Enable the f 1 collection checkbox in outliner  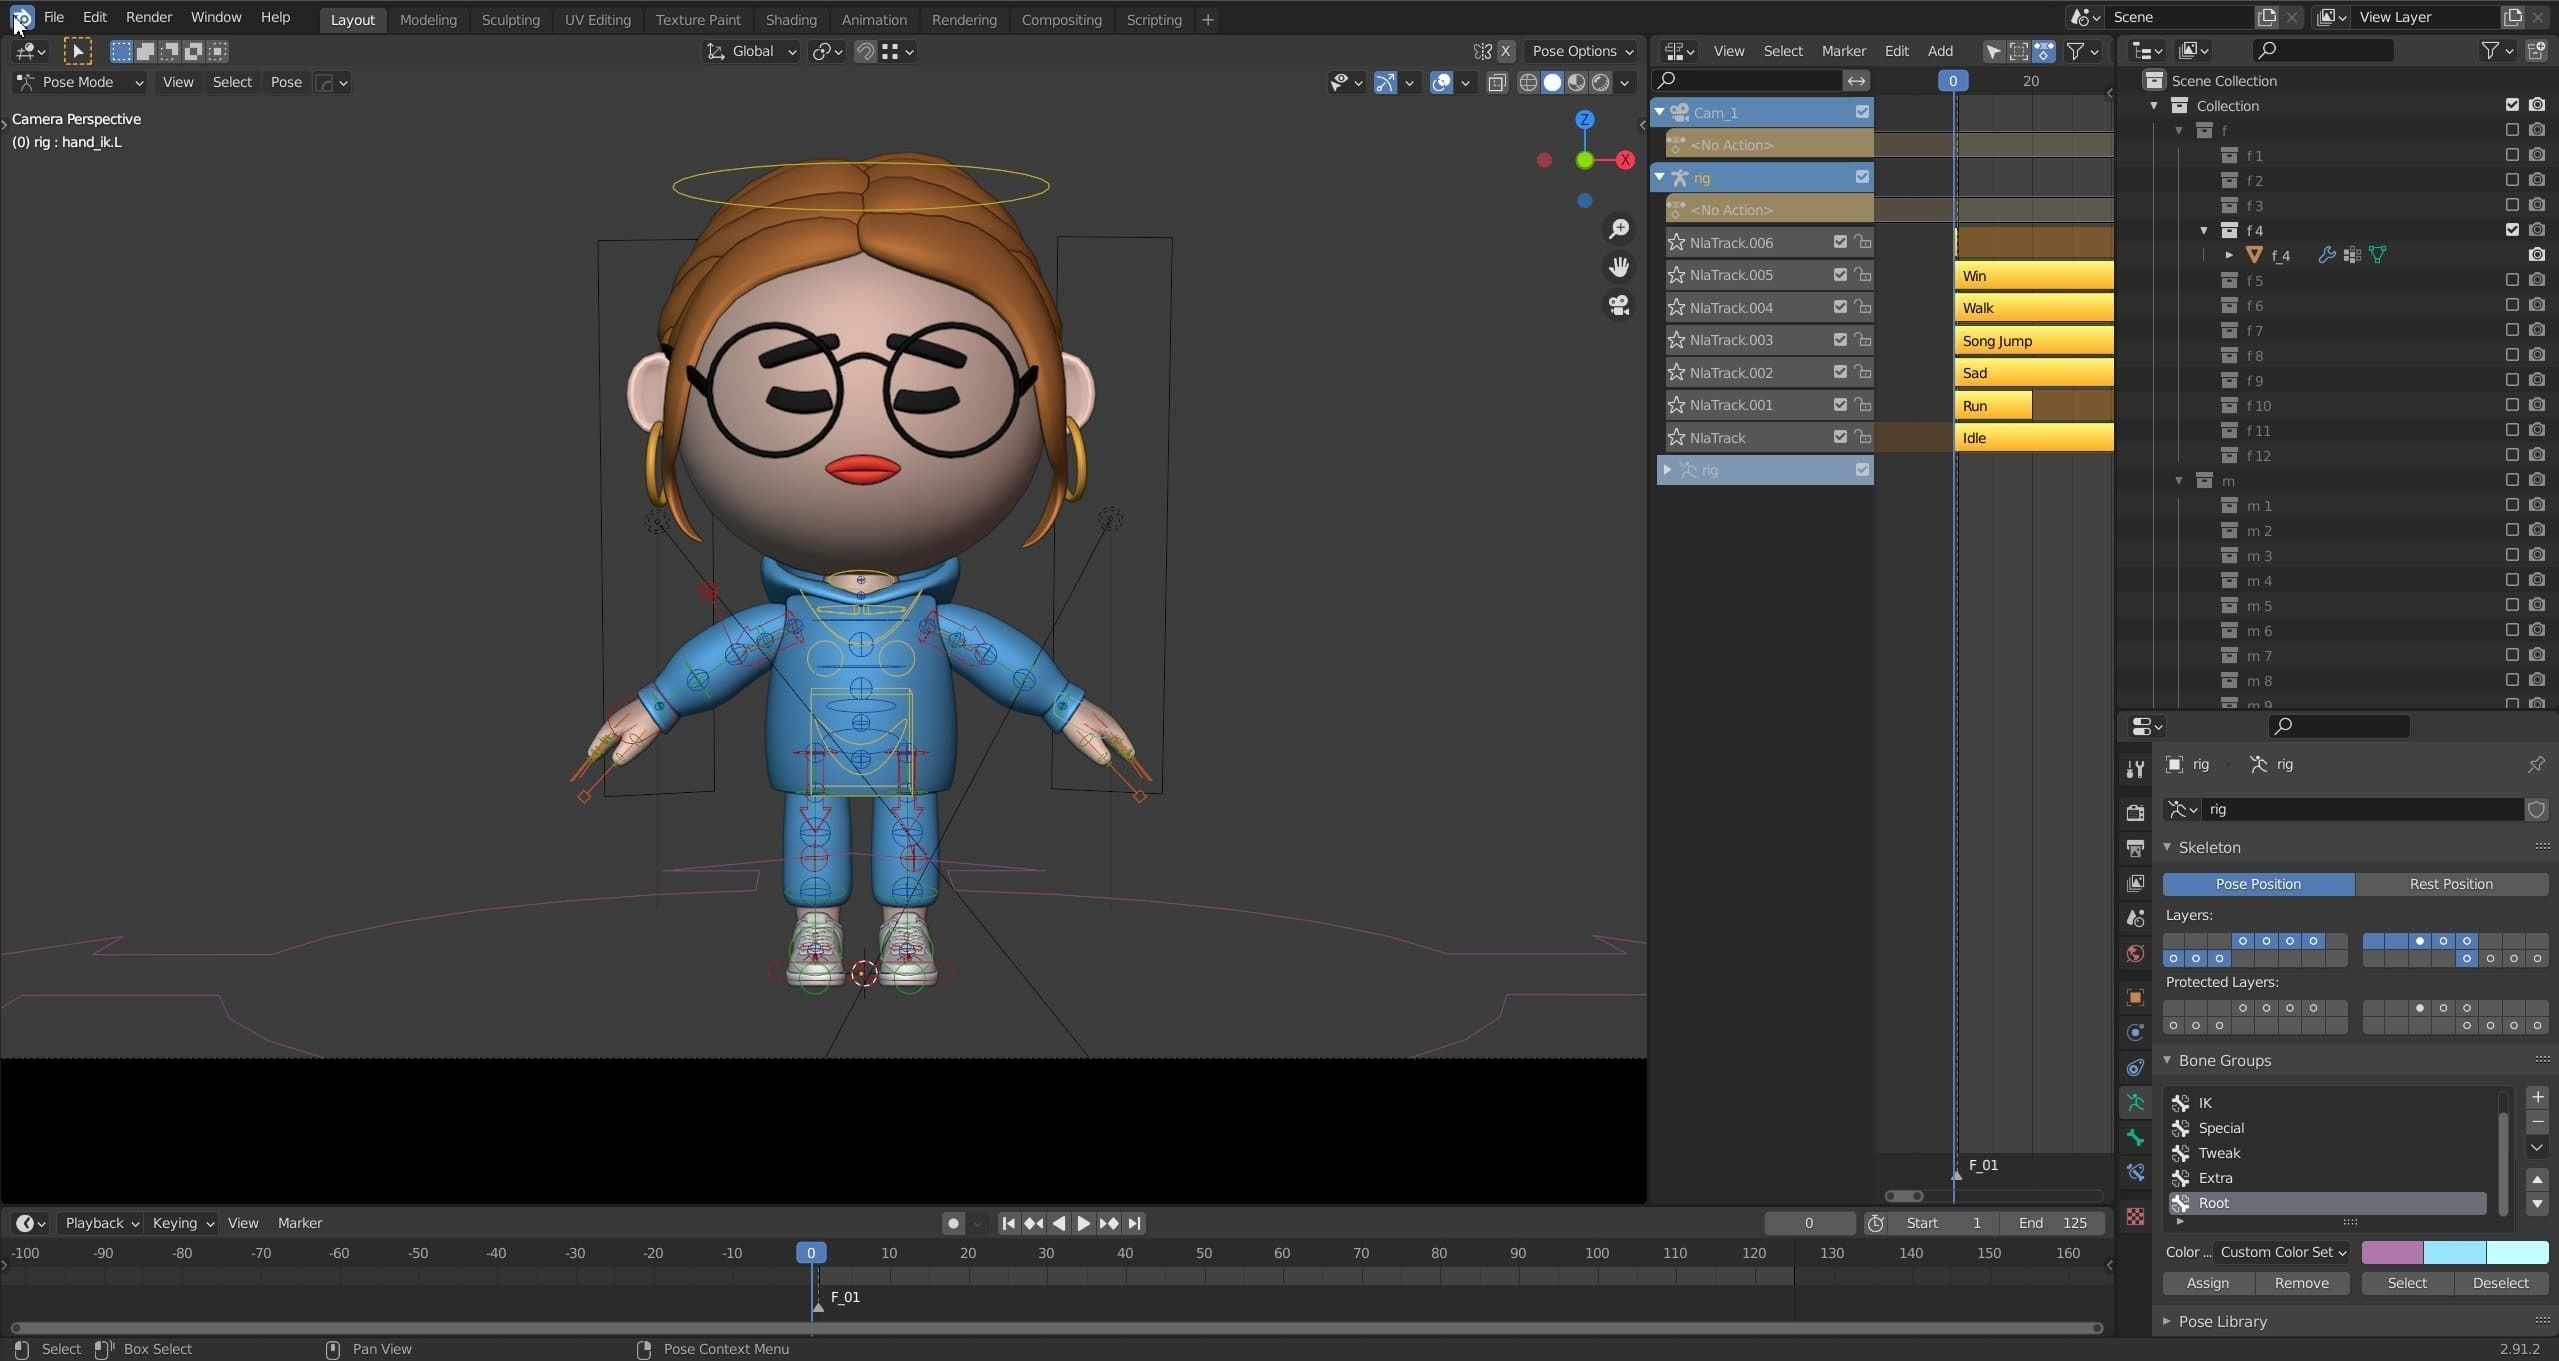point(2511,155)
